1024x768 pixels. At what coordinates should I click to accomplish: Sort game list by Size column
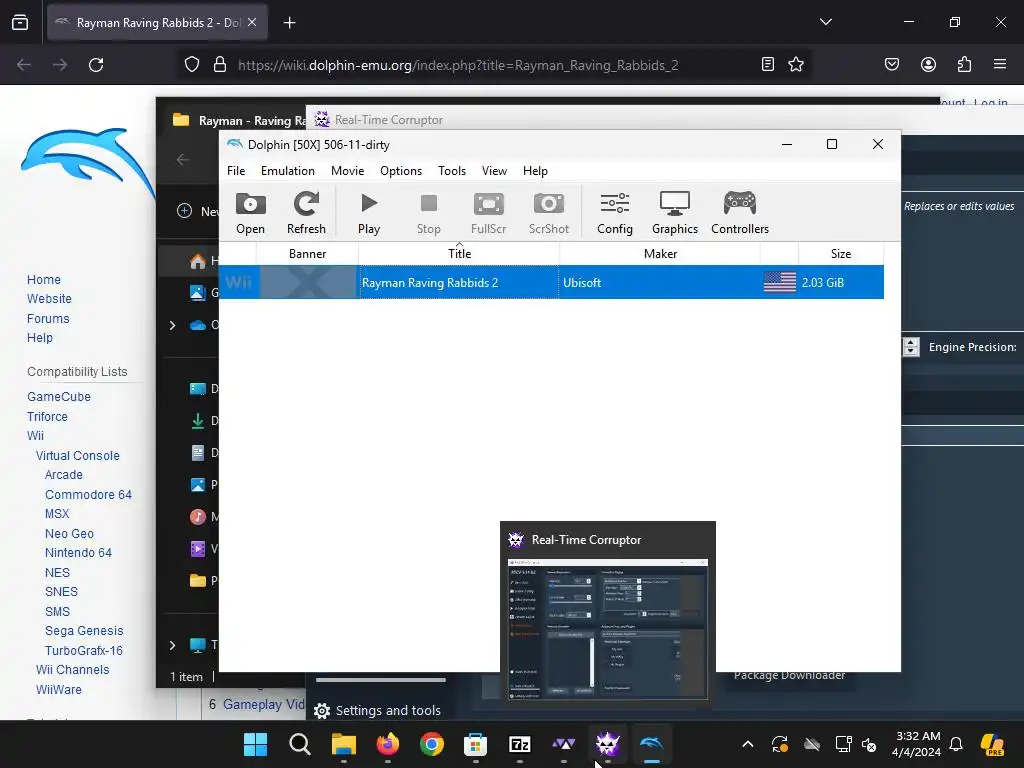[x=840, y=253]
